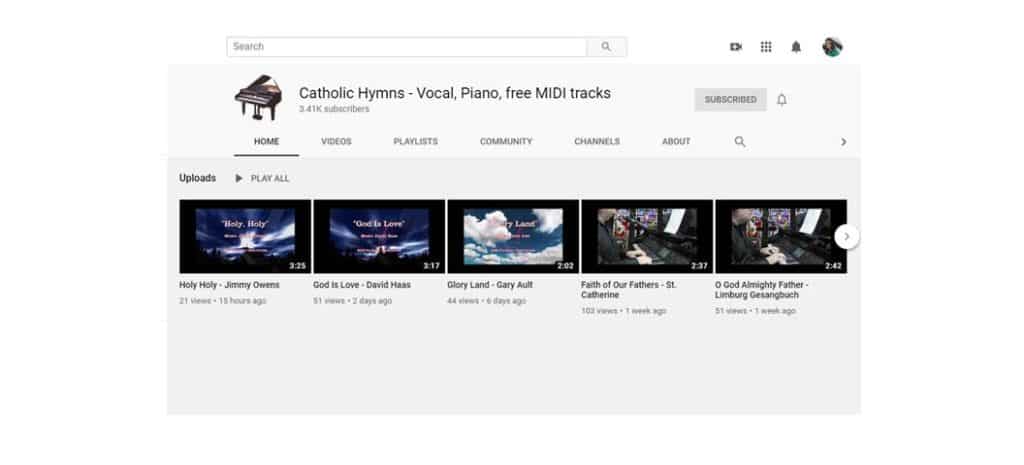This screenshot has width=1024, height=465.
Task: Click the 3:25 duration badge
Action: tap(298, 266)
